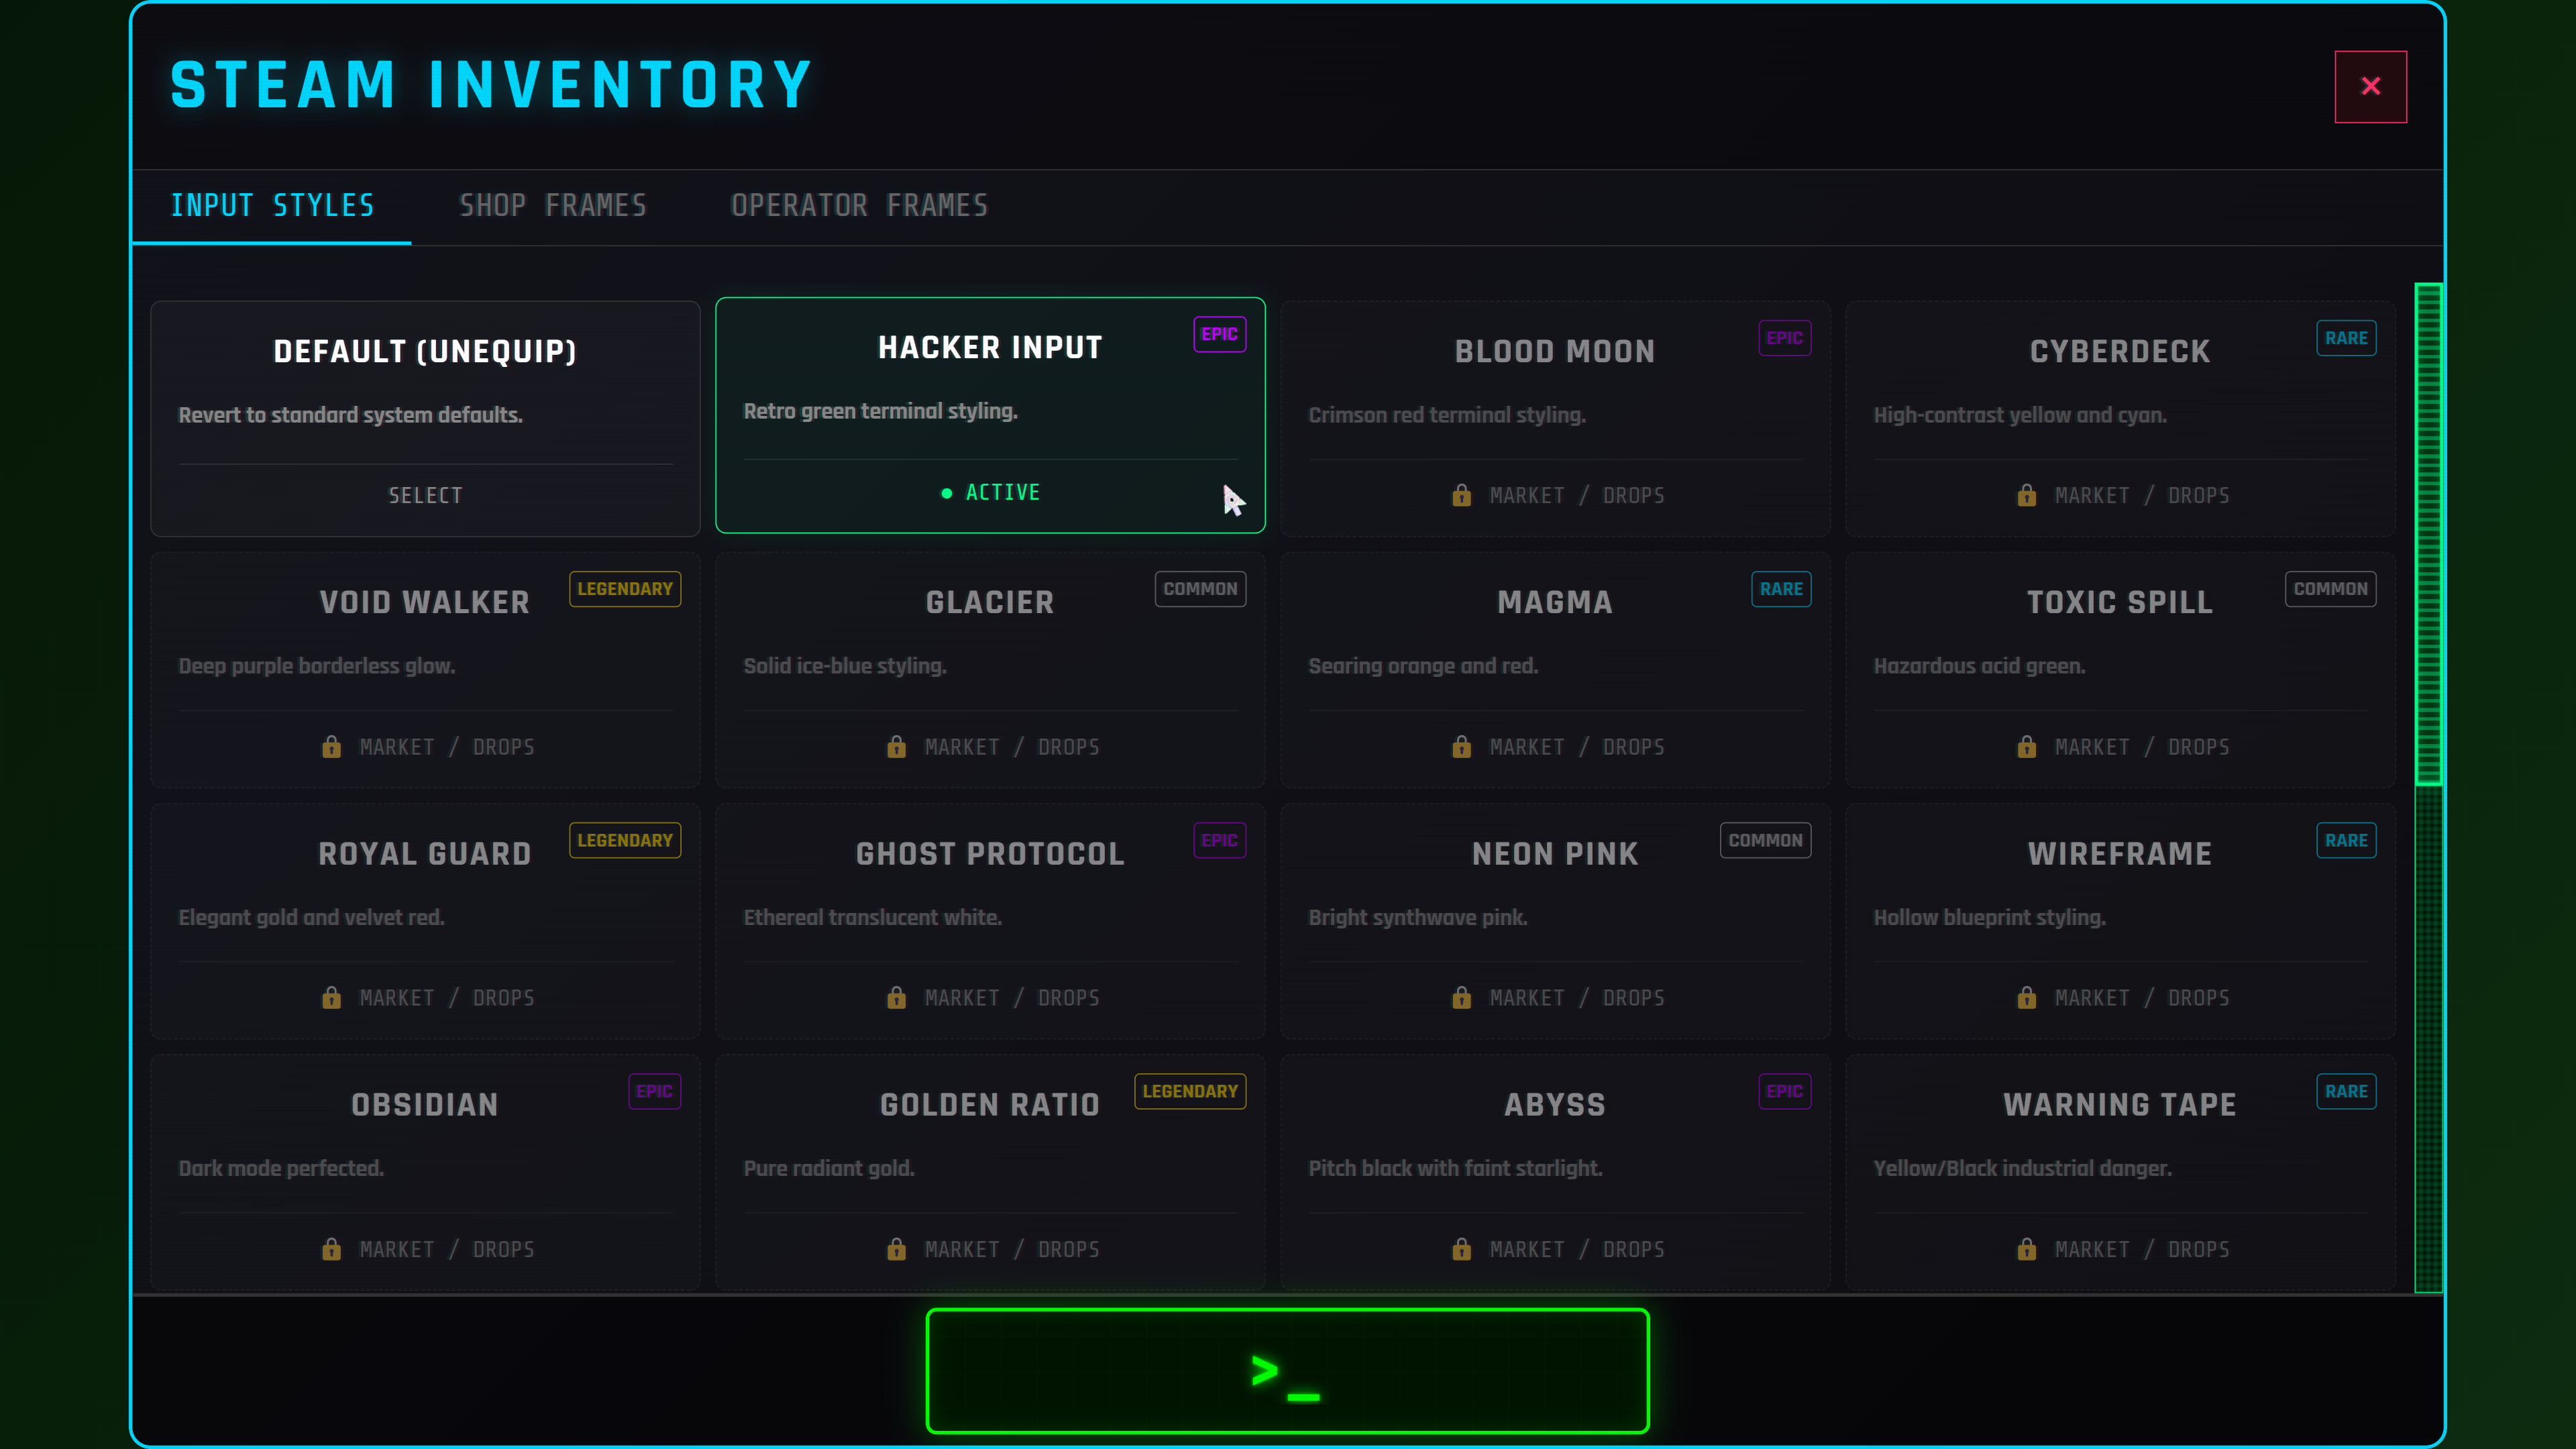Viewport: 2576px width, 1449px height.
Task: Click the Steam Inventory heading
Action: click(491, 85)
